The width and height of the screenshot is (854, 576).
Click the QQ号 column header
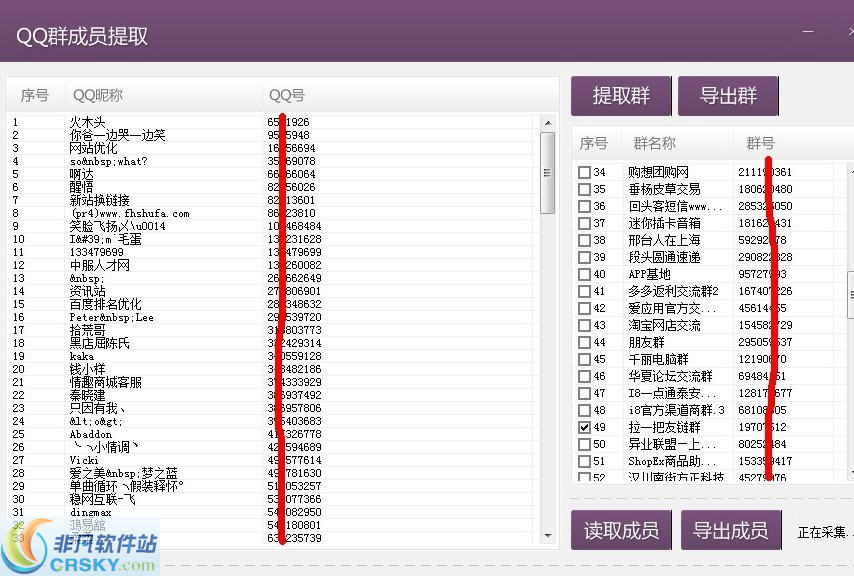click(286, 95)
